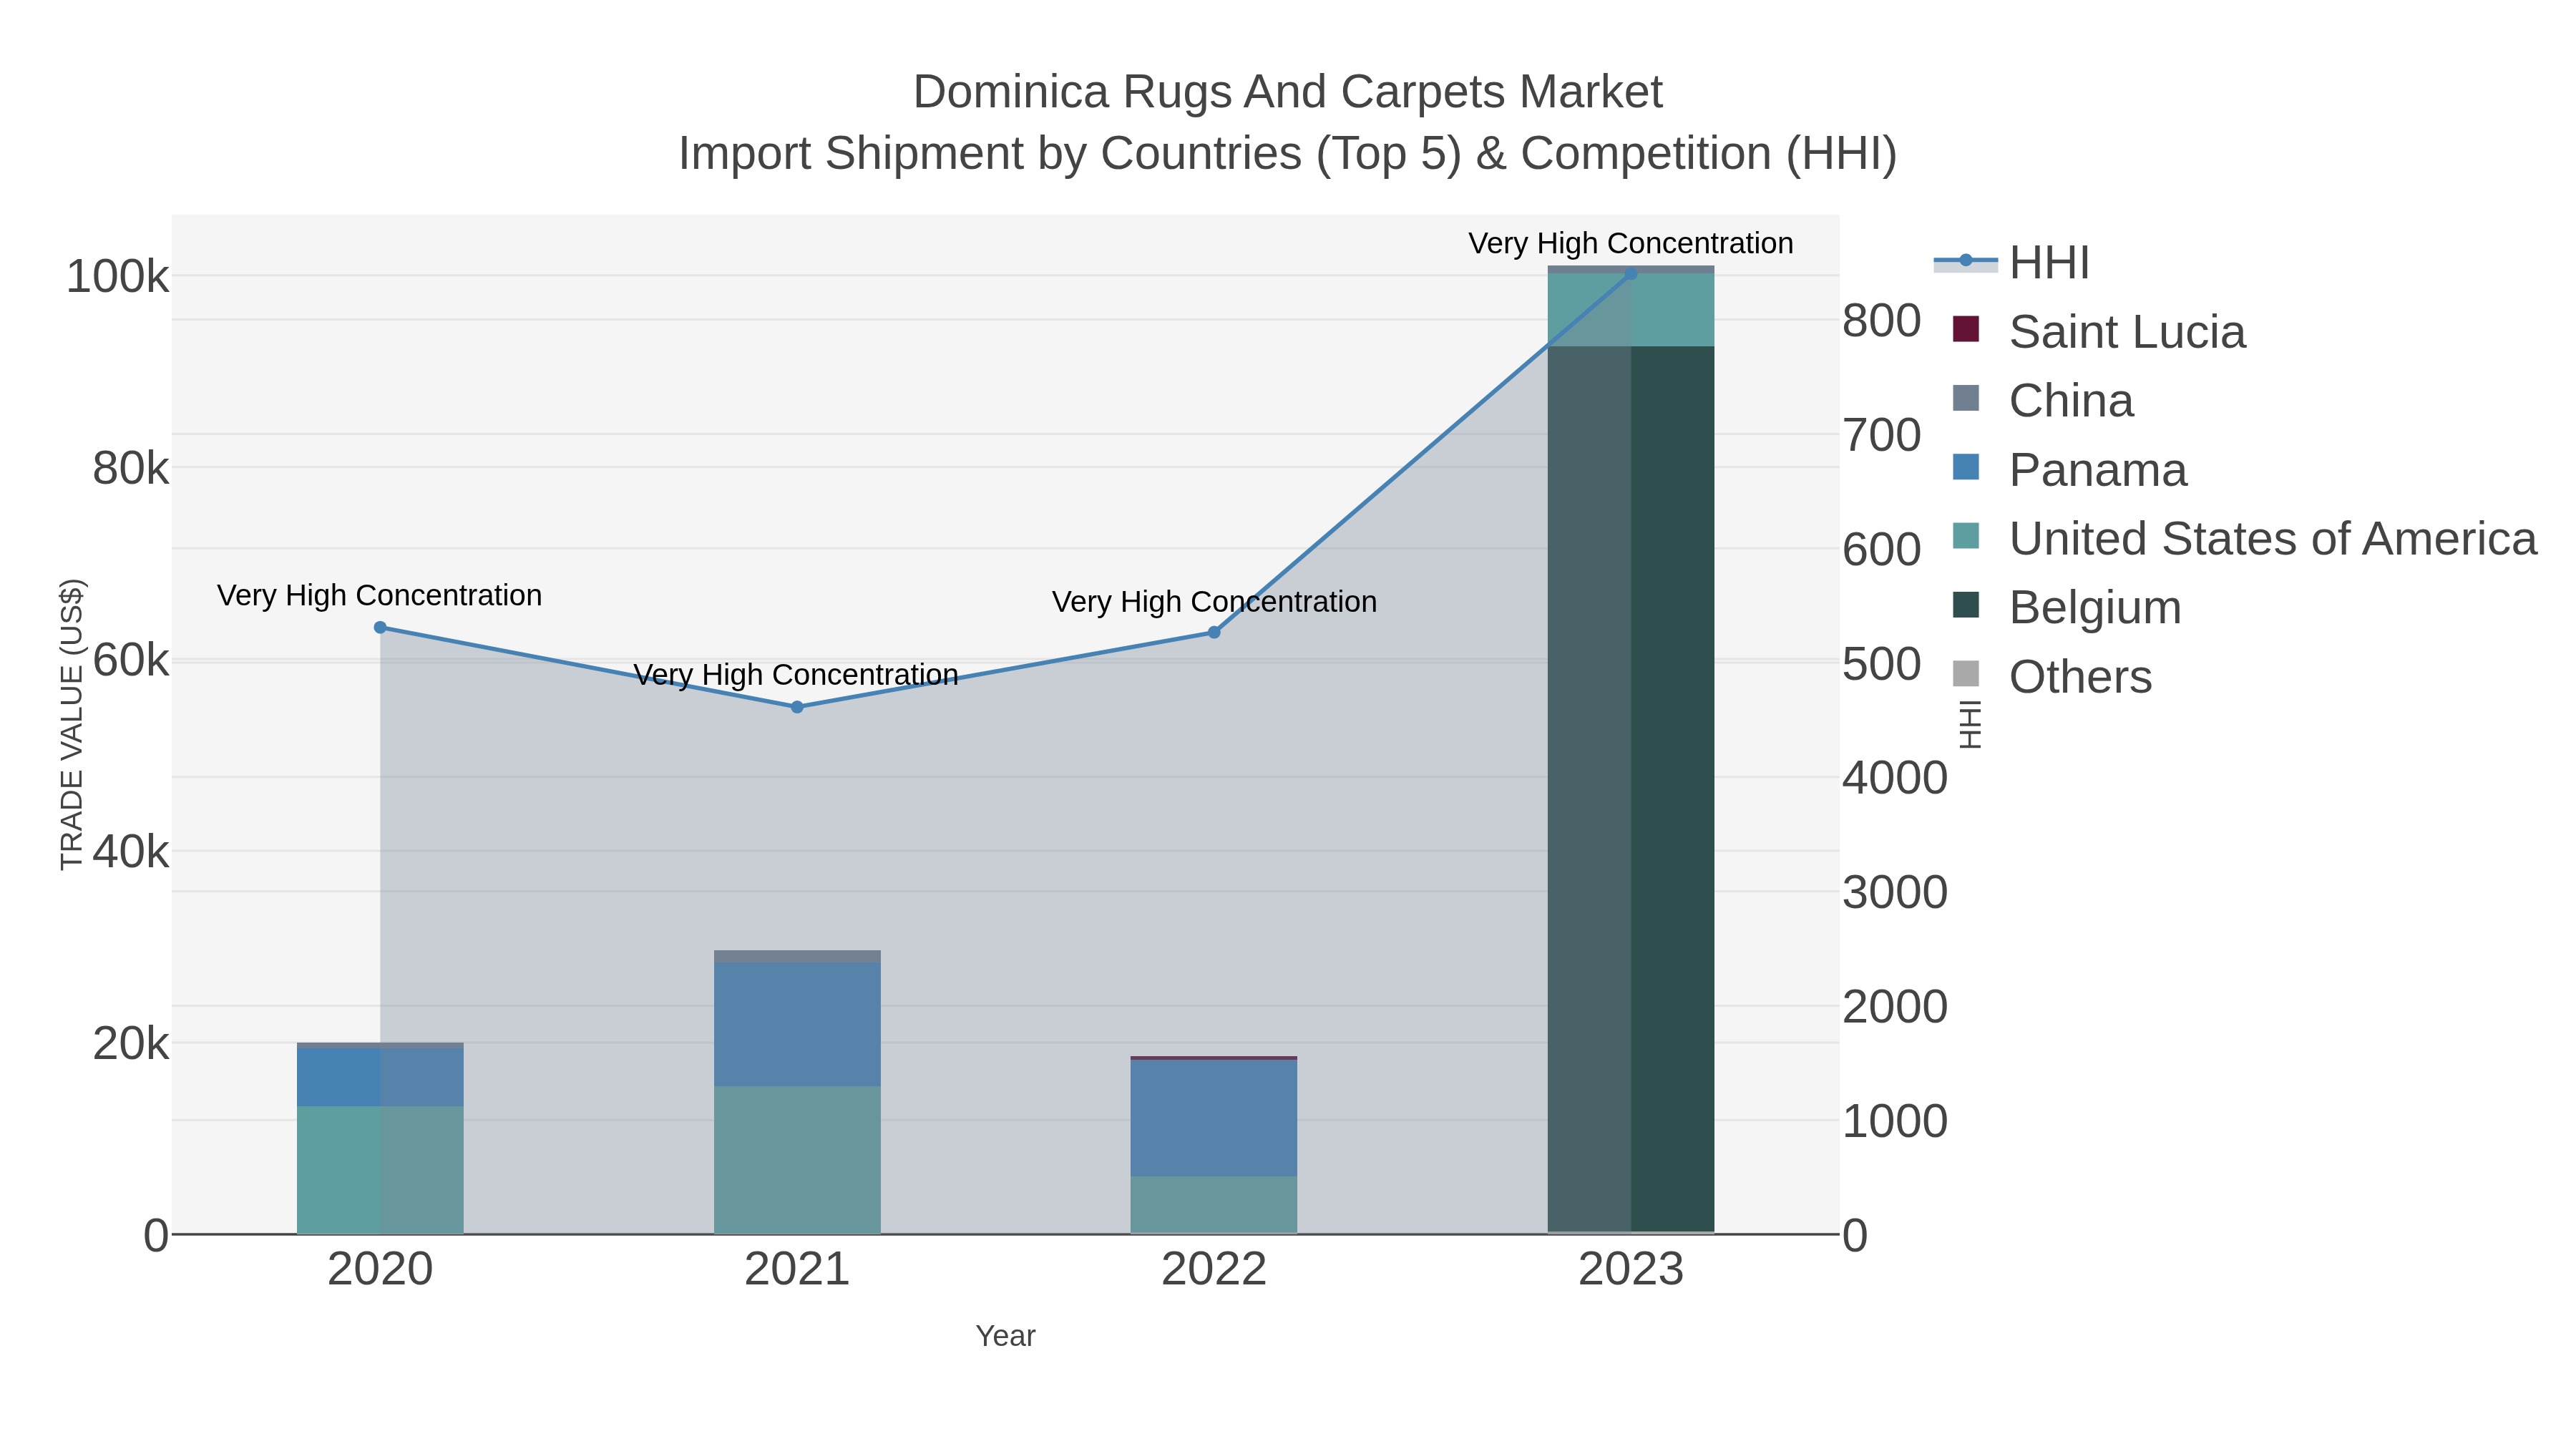Viewport: 2576px width, 1449px height.
Task: Click 2022 Very High Concentration annotation
Action: pos(1214,602)
